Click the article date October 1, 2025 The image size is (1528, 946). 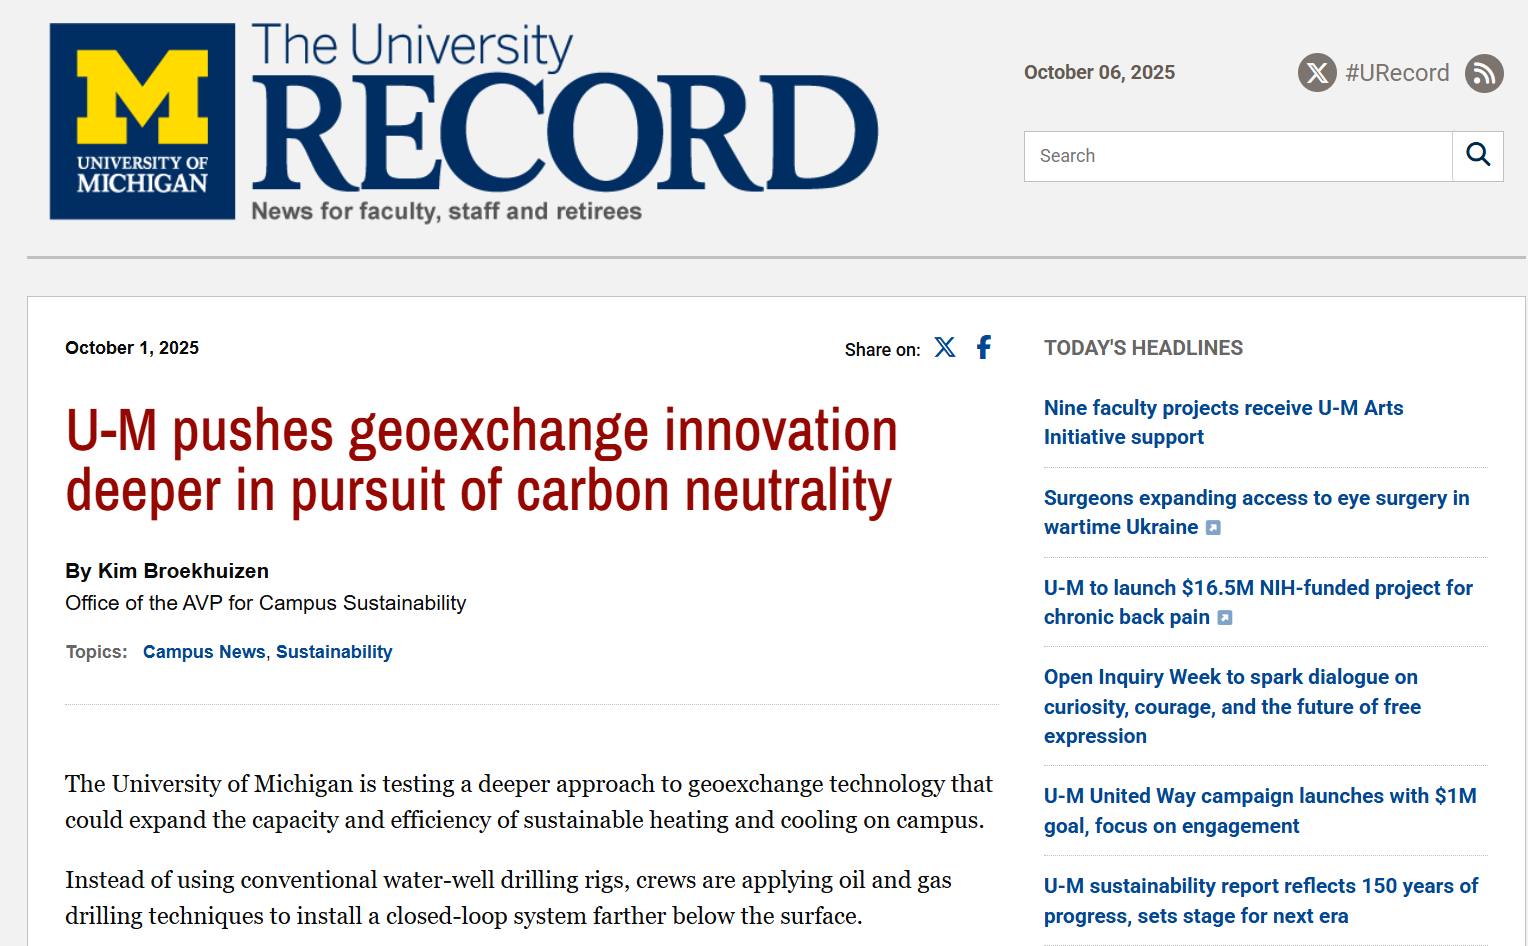[x=132, y=348]
